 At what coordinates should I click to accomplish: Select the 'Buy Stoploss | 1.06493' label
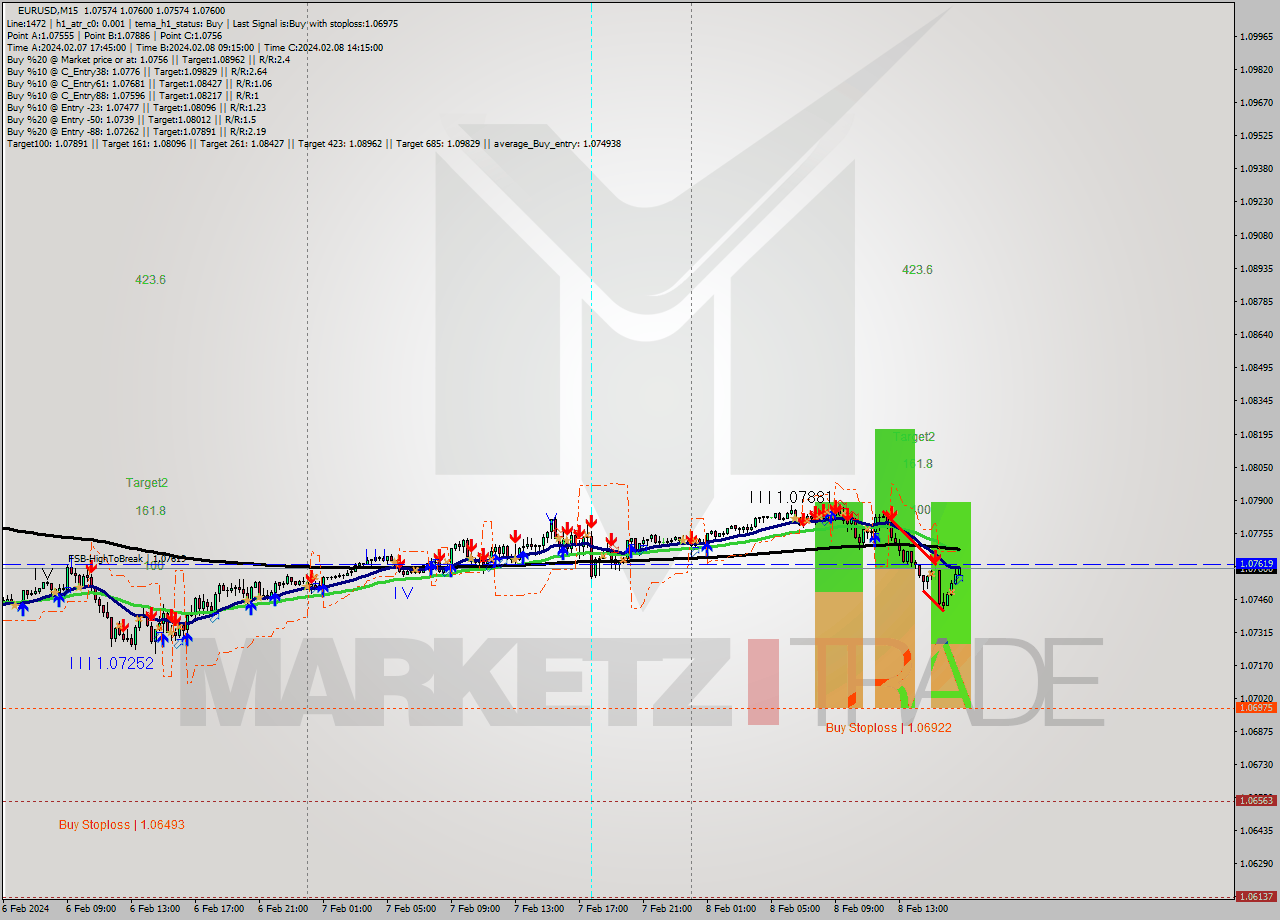121,825
